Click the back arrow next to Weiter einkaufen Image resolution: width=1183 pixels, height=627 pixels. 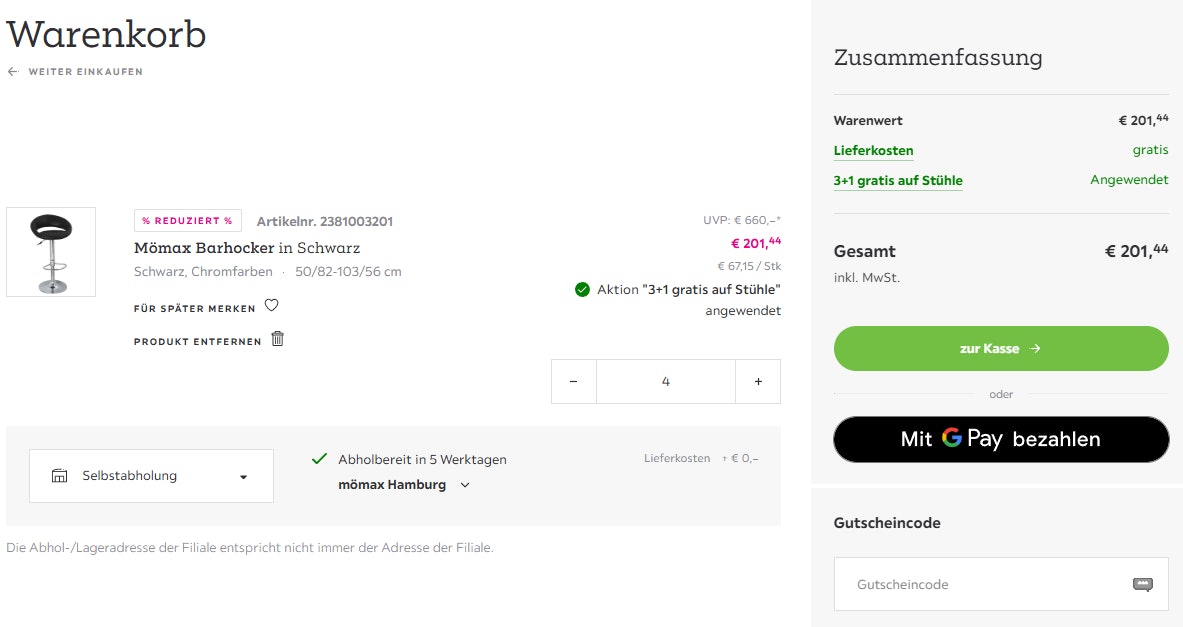(x=11, y=71)
